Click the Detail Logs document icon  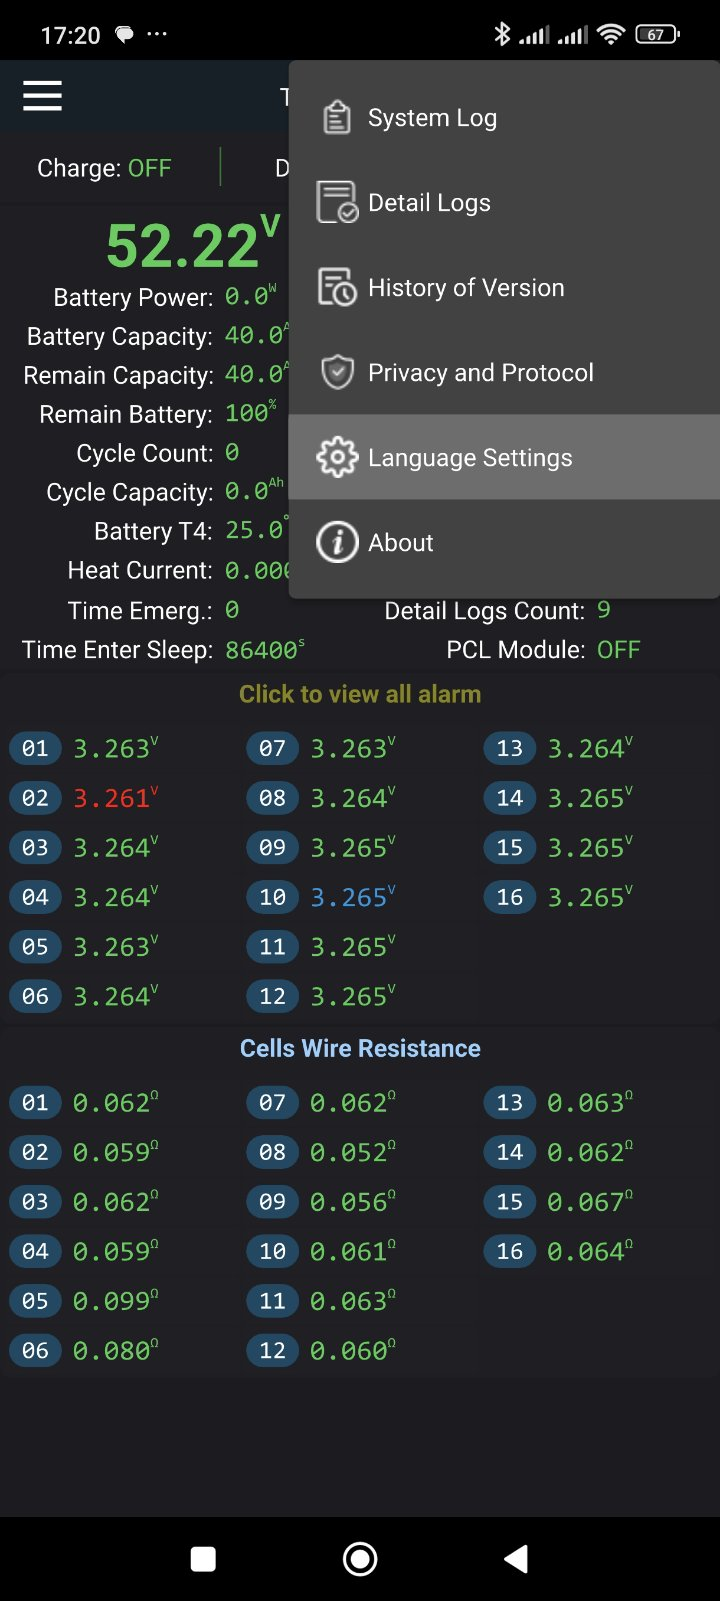(x=337, y=202)
